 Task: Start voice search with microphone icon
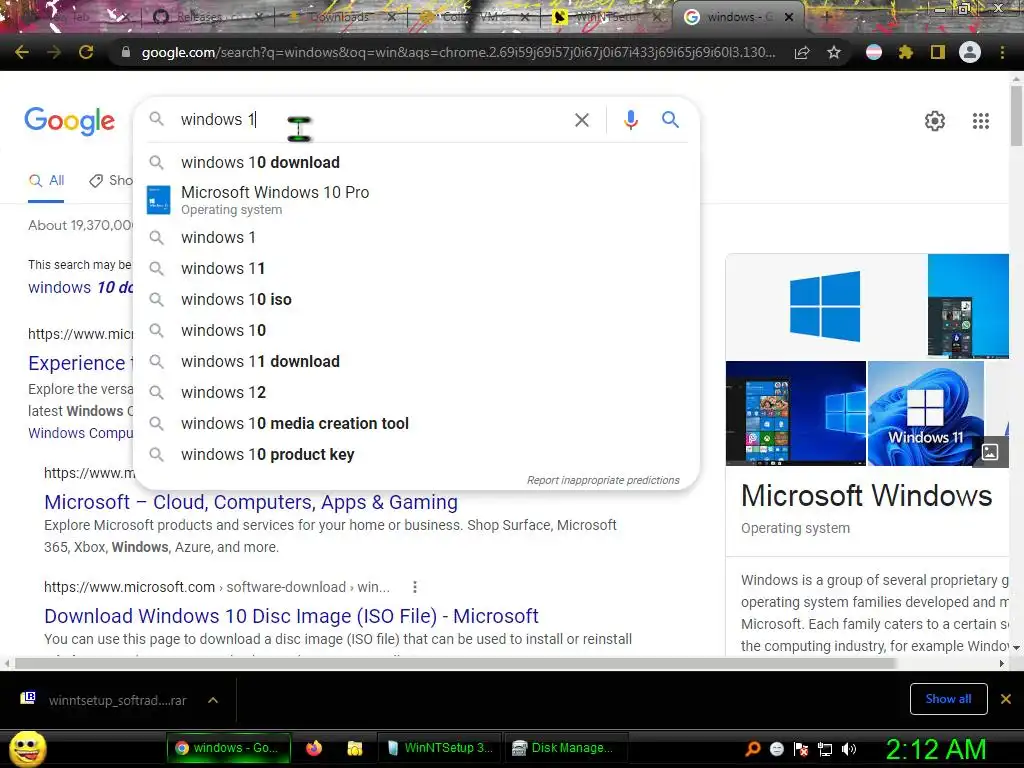click(x=631, y=120)
